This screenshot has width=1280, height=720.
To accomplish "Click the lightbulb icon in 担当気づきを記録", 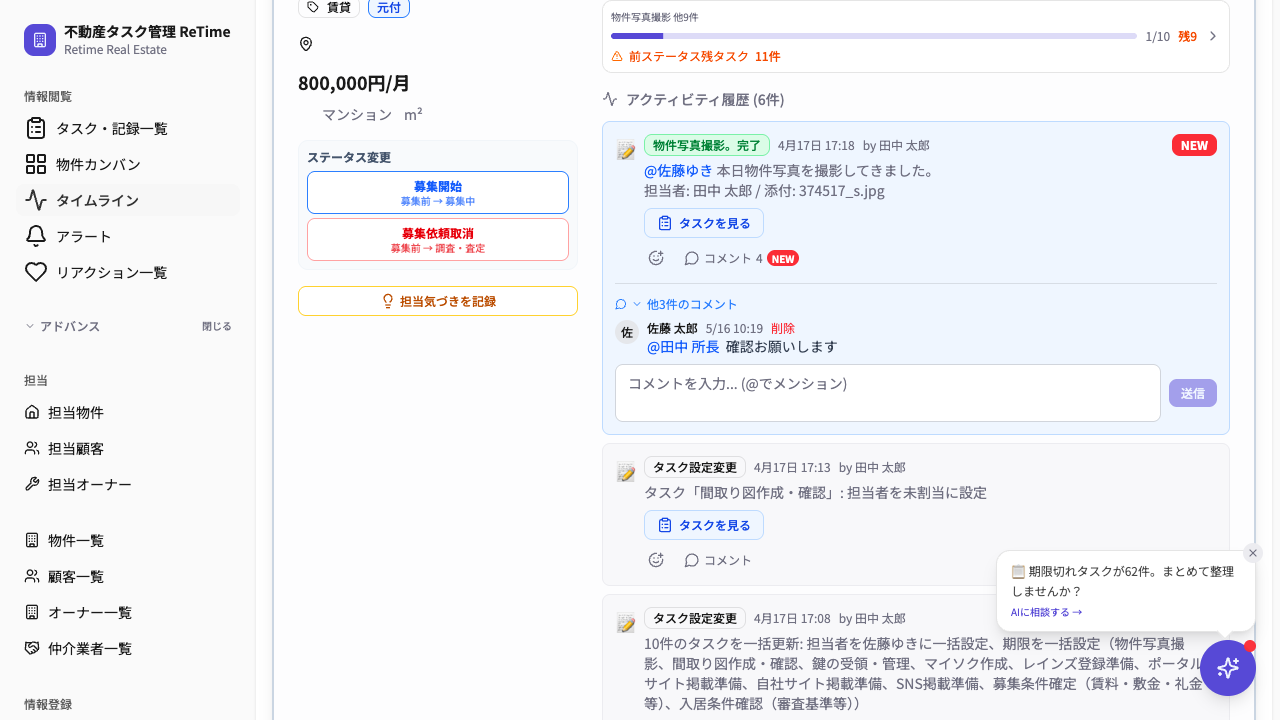I will (x=388, y=301).
